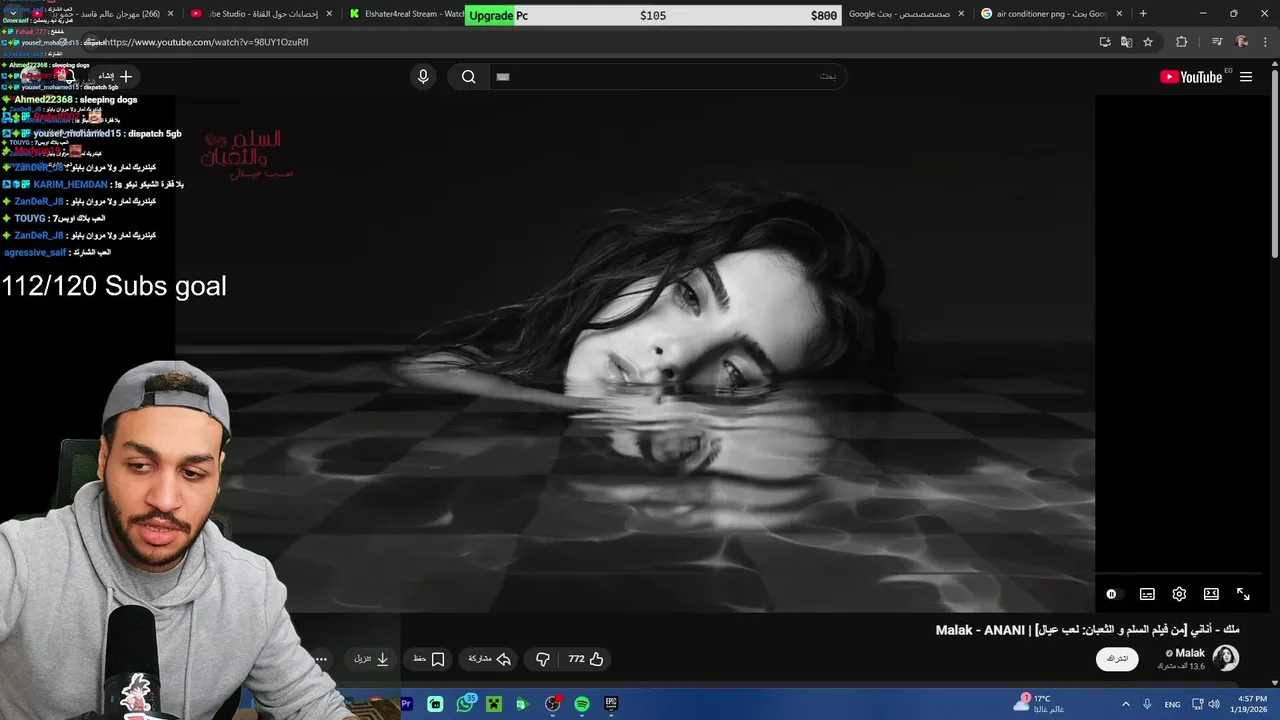
Task: Open the 17°C weather widget
Action: pyautogui.click(x=1037, y=704)
